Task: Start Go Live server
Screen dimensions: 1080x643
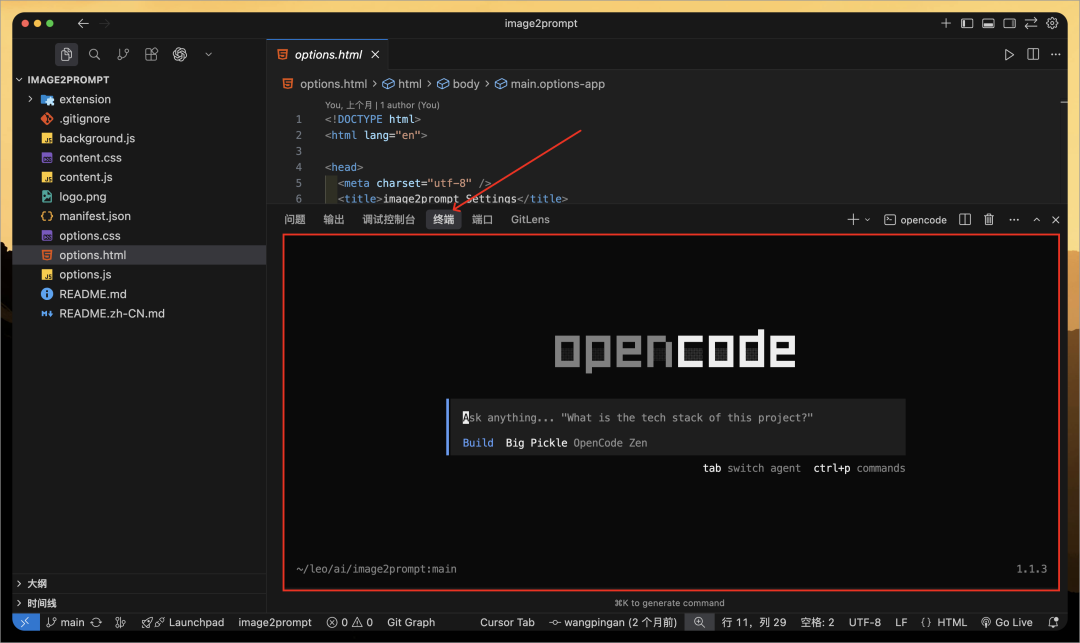Action: pyautogui.click(x=1006, y=622)
